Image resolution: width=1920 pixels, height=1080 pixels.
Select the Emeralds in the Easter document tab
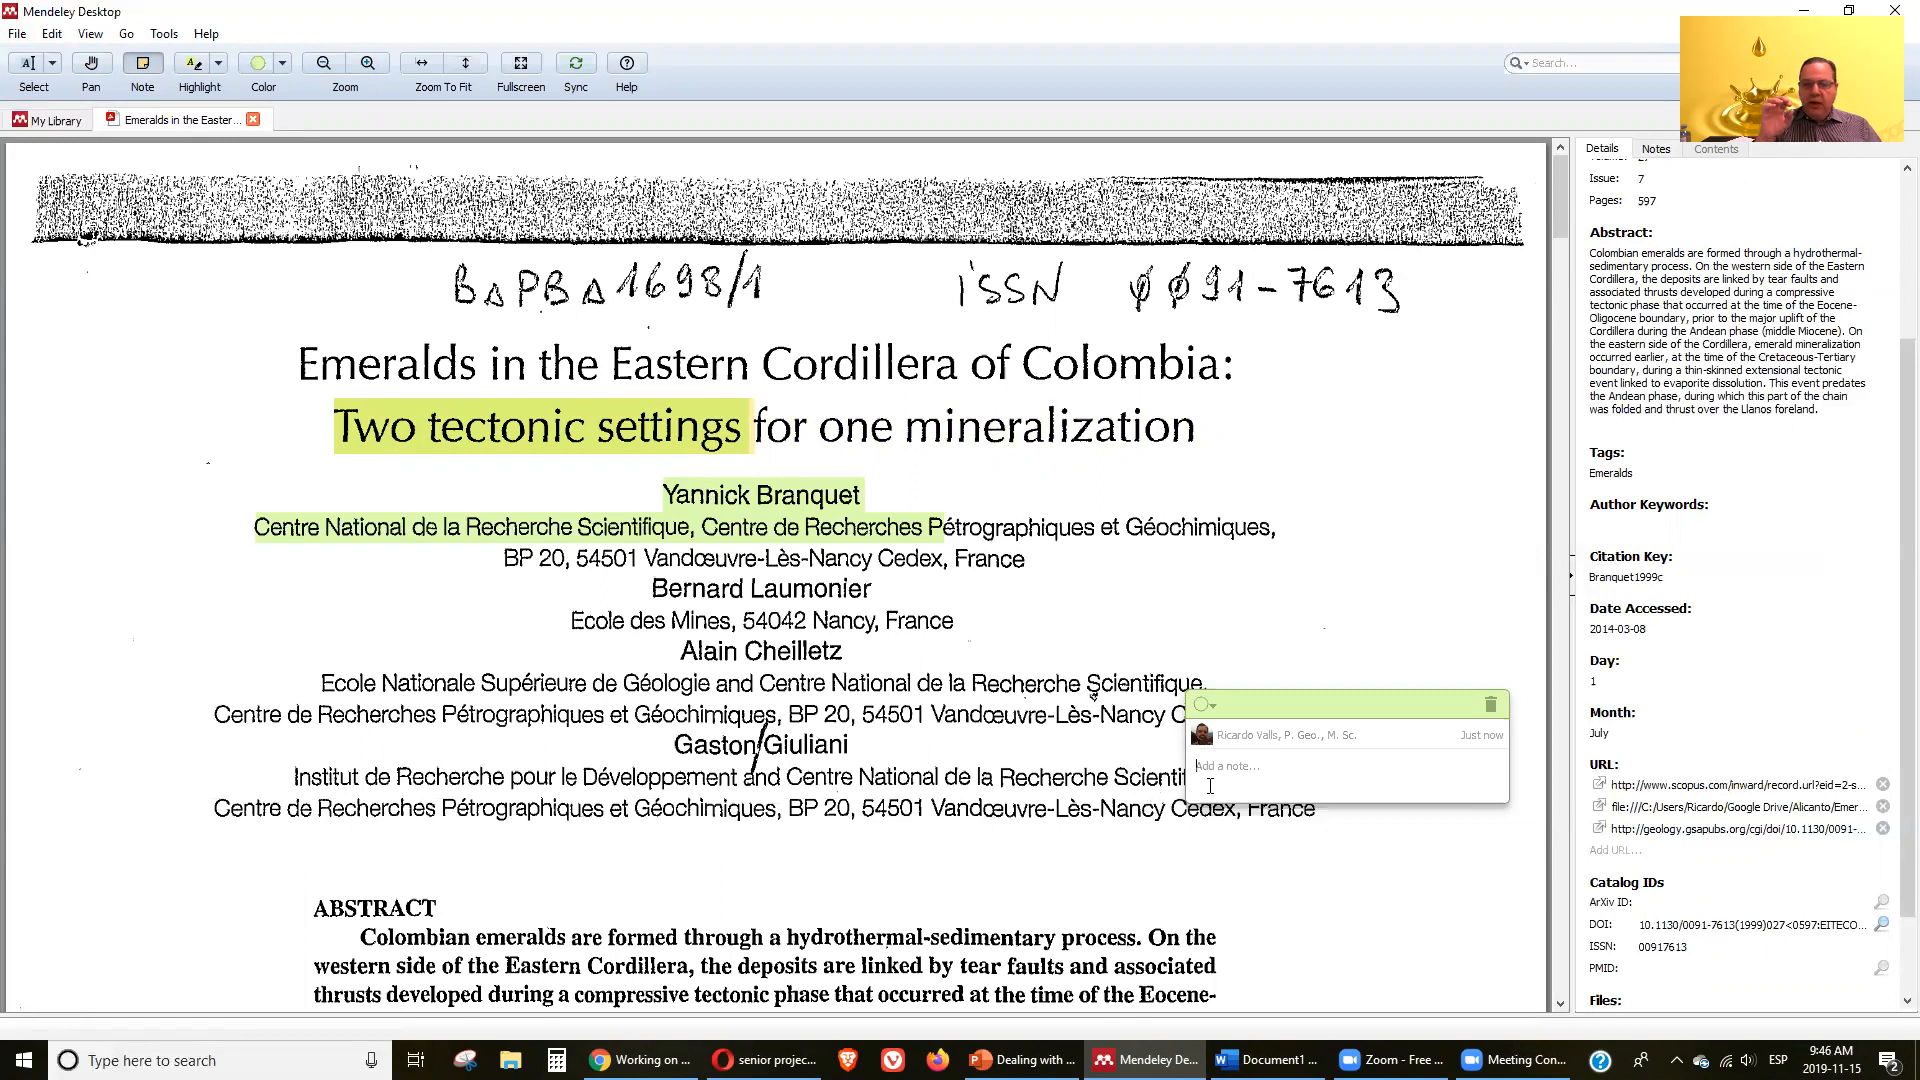[x=175, y=120]
